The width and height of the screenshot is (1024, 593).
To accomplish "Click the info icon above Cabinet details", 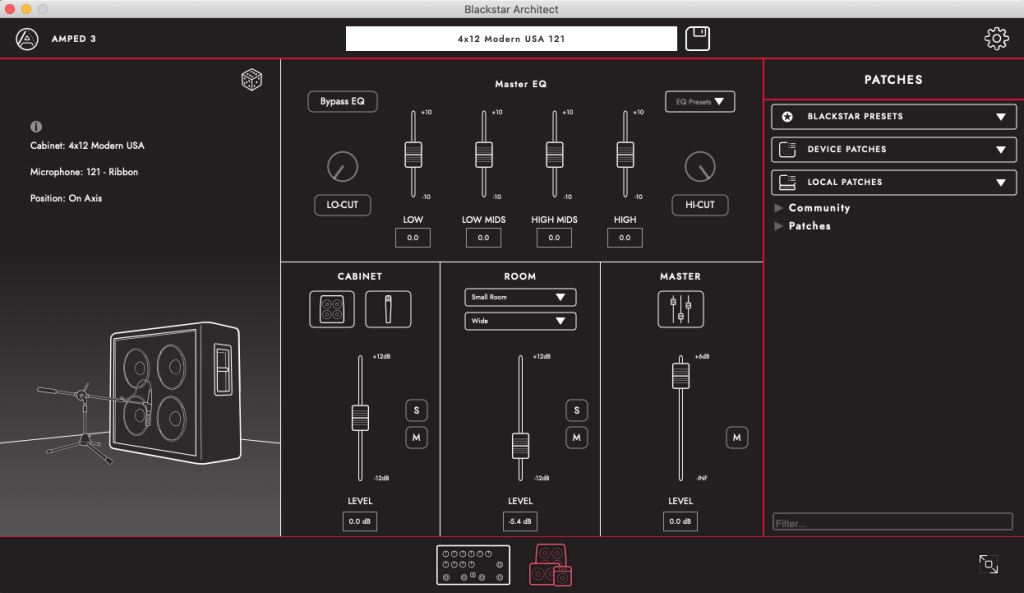I will (x=36, y=127).
